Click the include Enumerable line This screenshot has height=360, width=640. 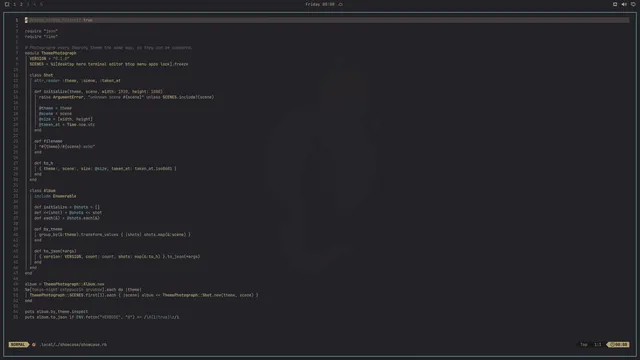(x=55, y=196)
